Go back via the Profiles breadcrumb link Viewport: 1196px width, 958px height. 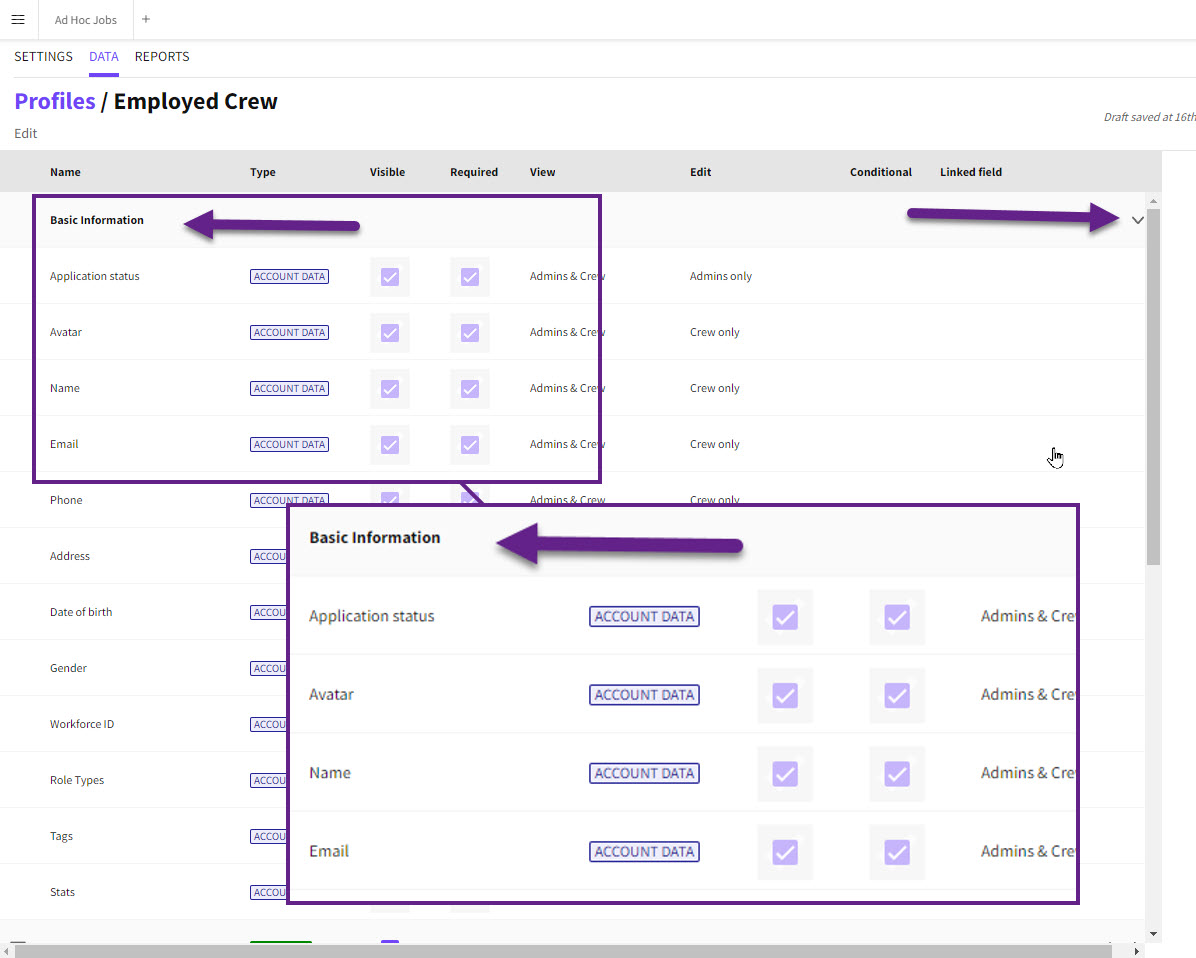point(55,101)
